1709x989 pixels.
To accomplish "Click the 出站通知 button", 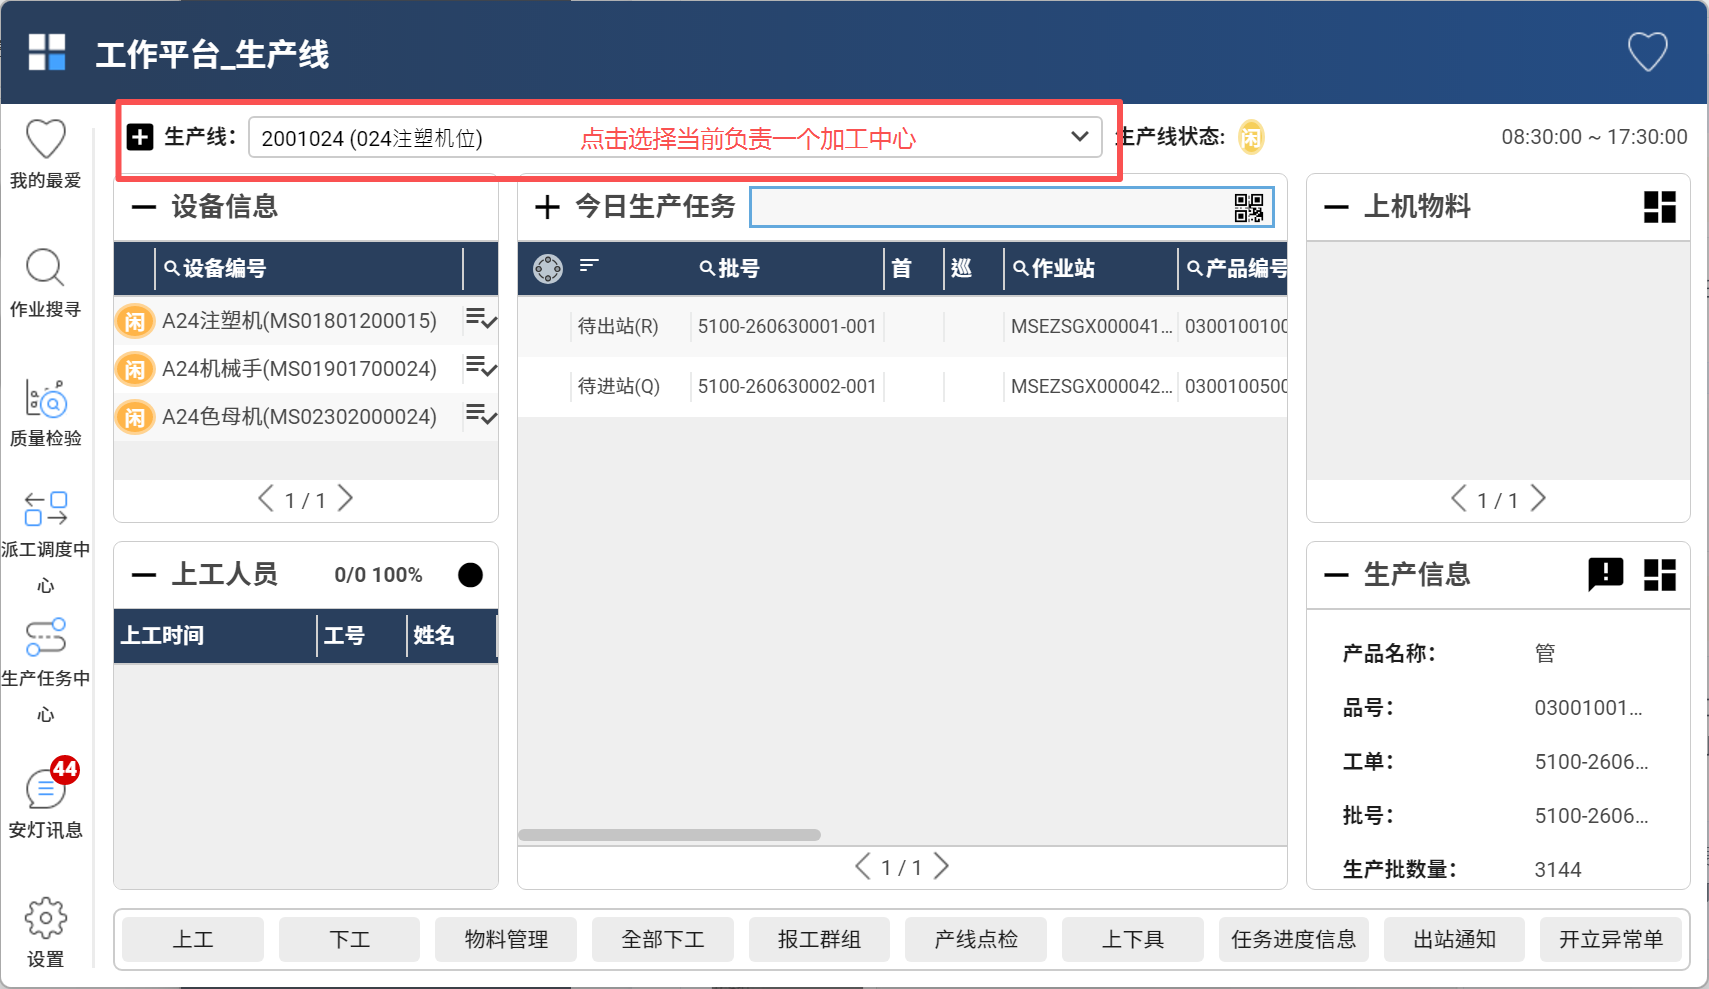I will click(x=1454, y=939).
